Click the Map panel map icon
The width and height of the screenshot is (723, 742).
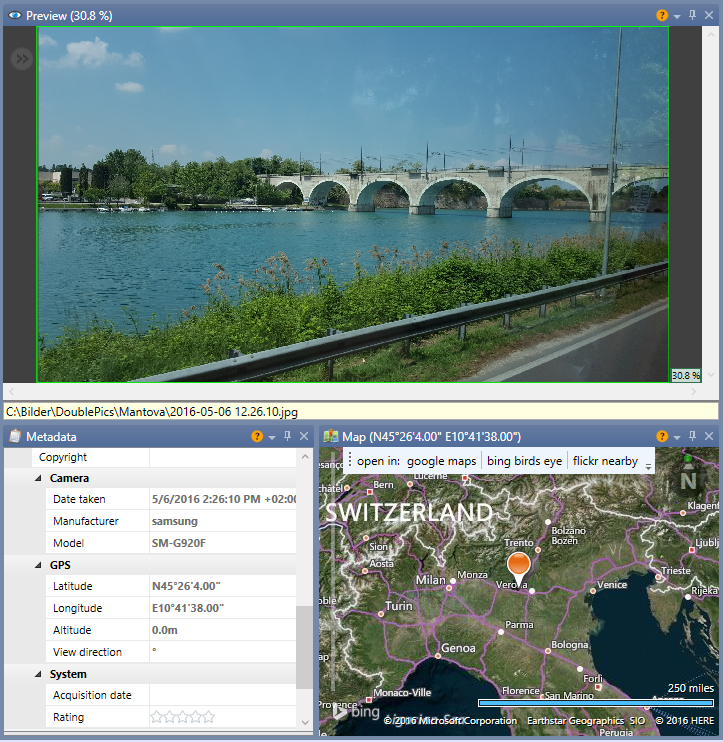pyautogui.click(x=331, y=436)
